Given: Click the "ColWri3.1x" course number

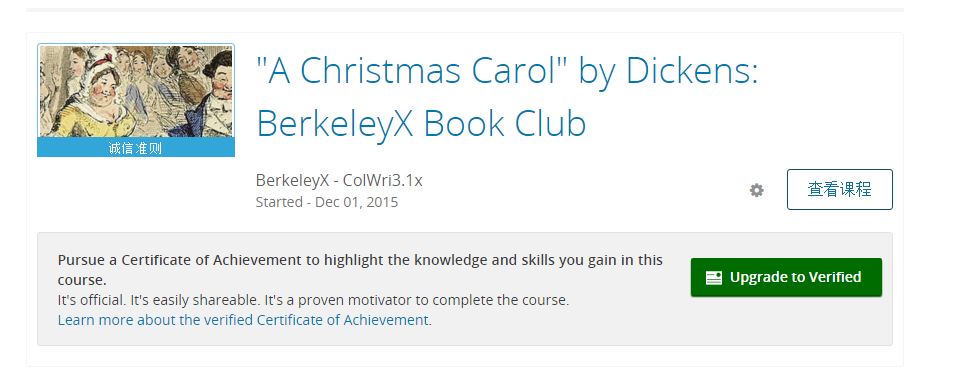Looking at the screenshot, I should (383, 180).
